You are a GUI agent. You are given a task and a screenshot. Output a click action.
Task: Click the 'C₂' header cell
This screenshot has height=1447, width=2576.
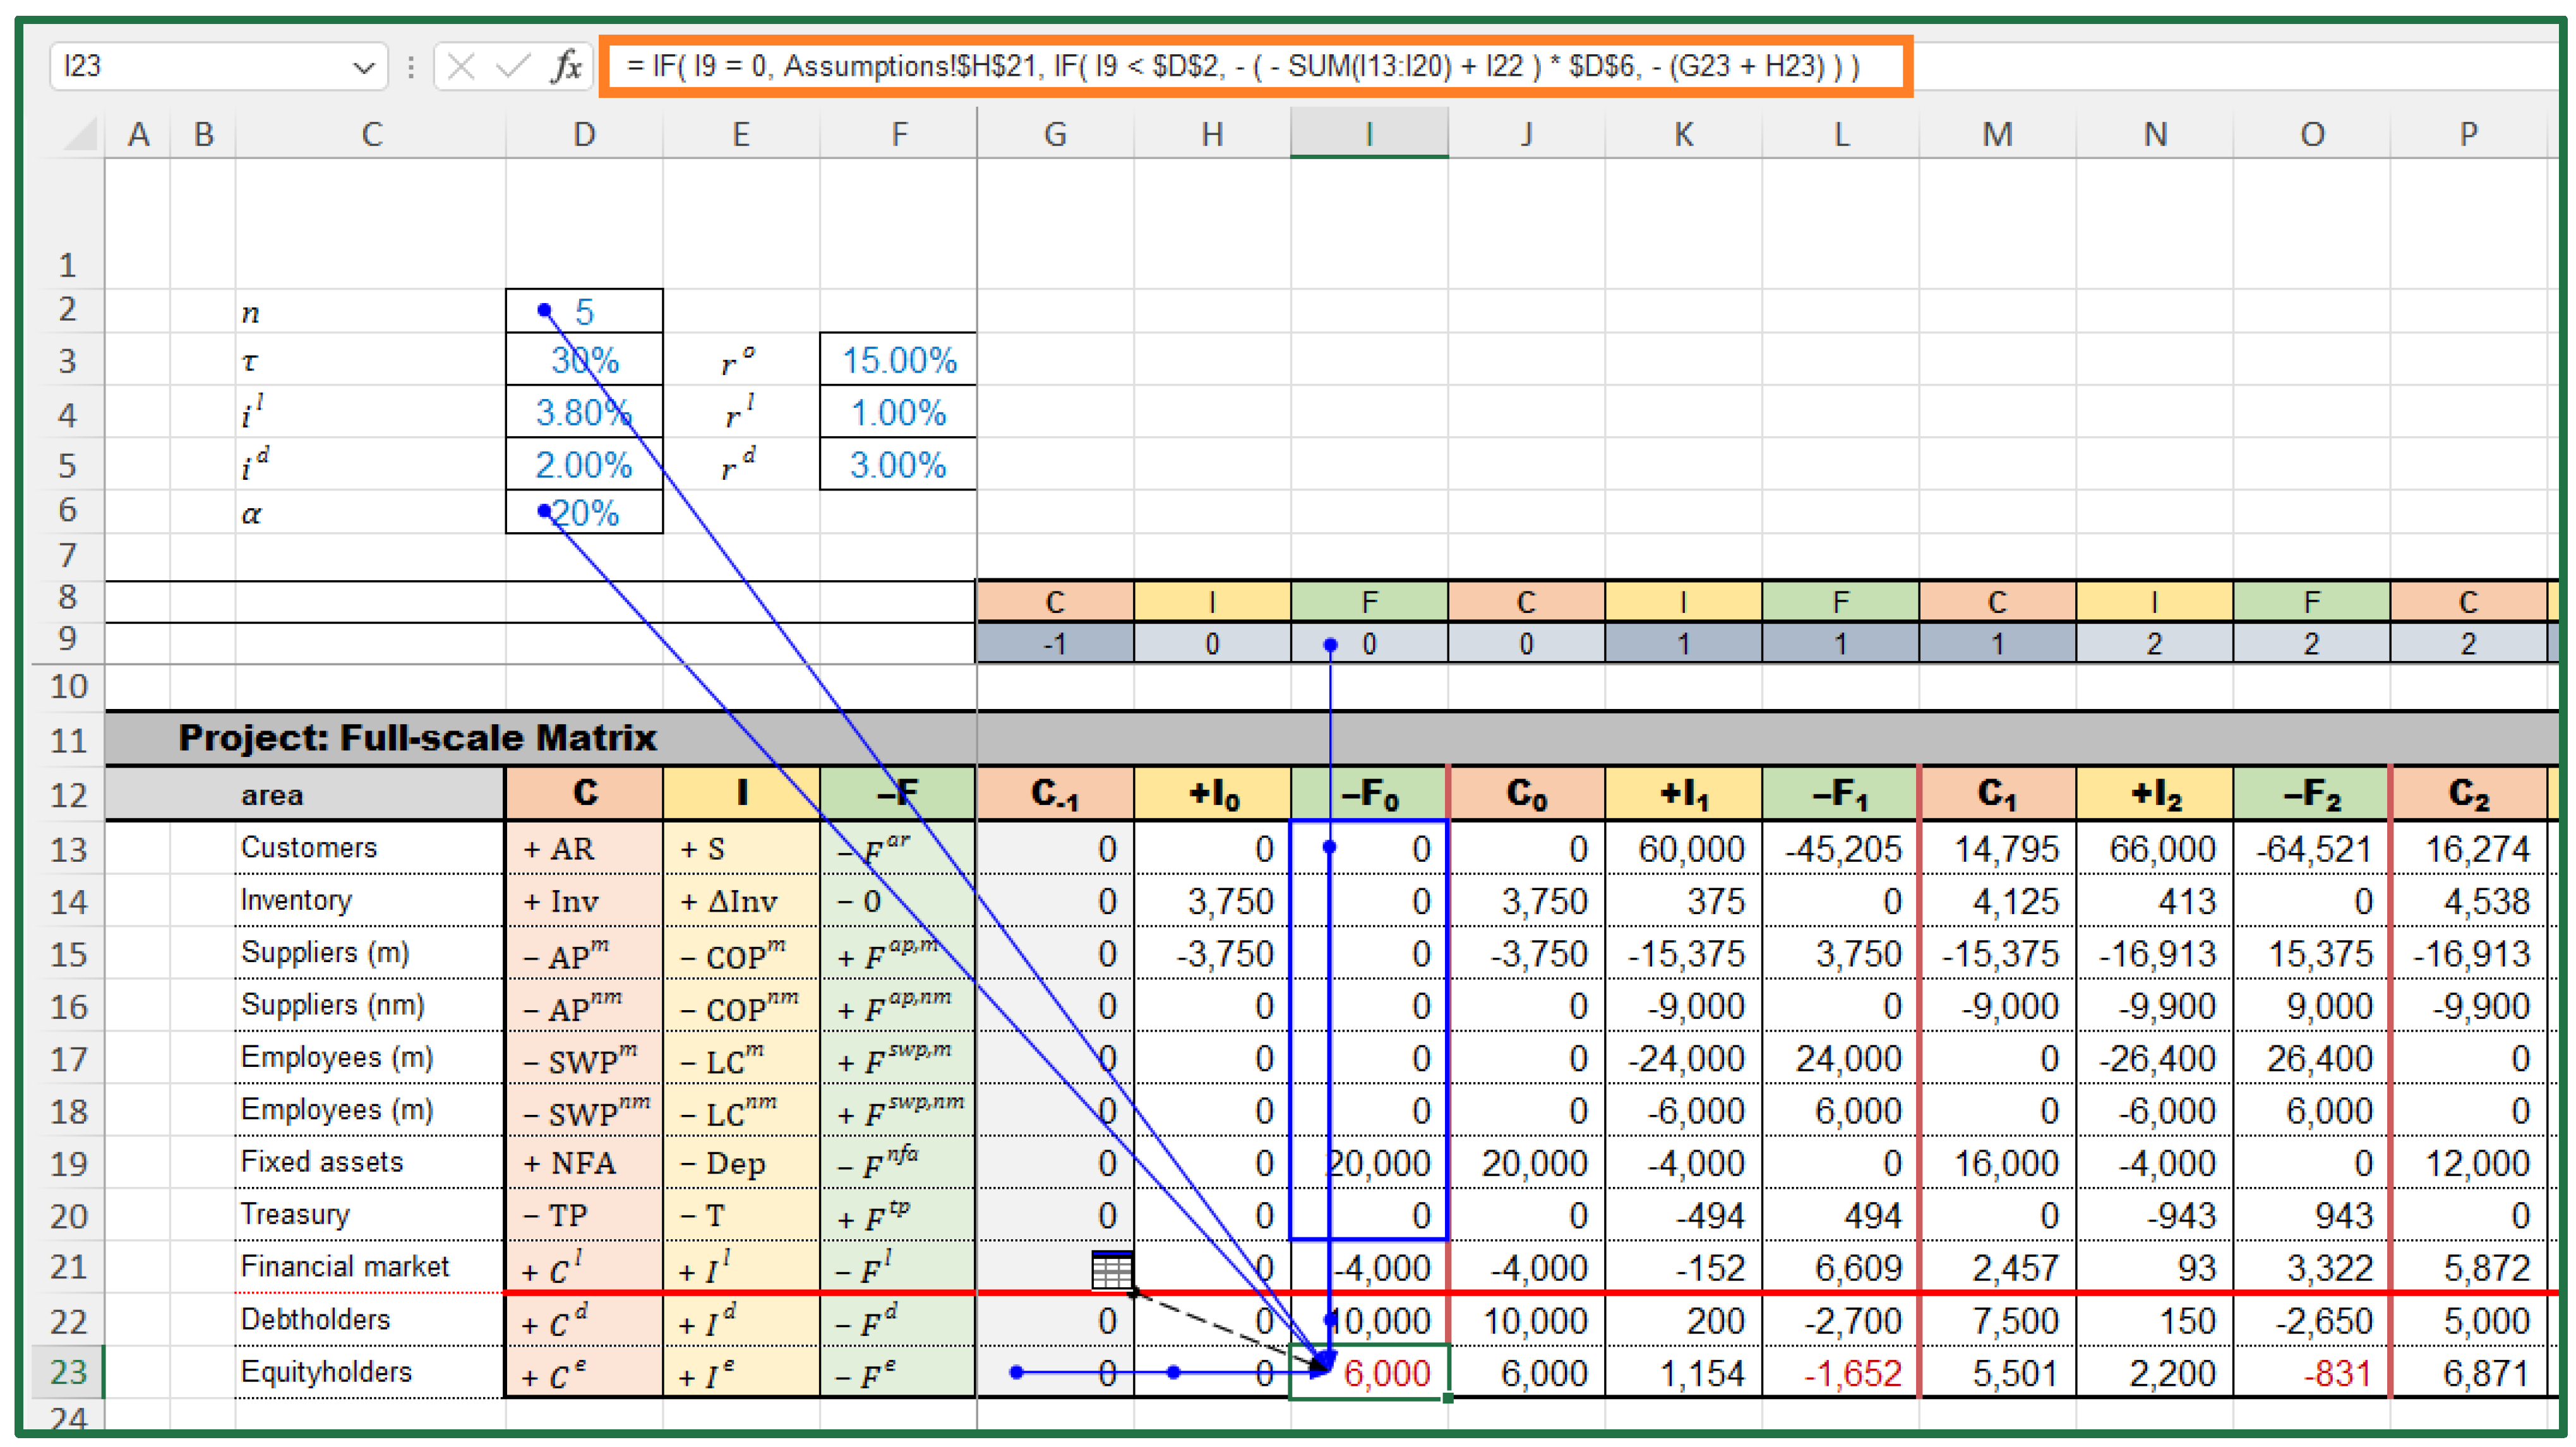(x=2468, y=794)
